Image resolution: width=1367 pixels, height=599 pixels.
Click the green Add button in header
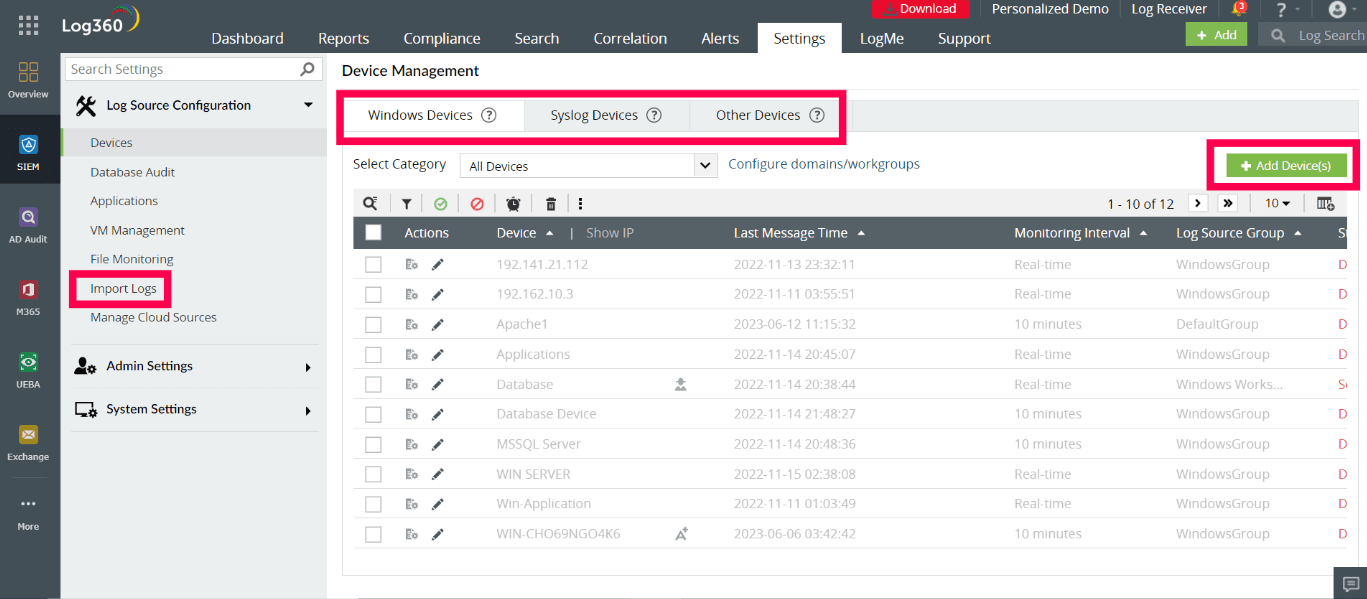pyautogui.click(x=1216, y=34)
